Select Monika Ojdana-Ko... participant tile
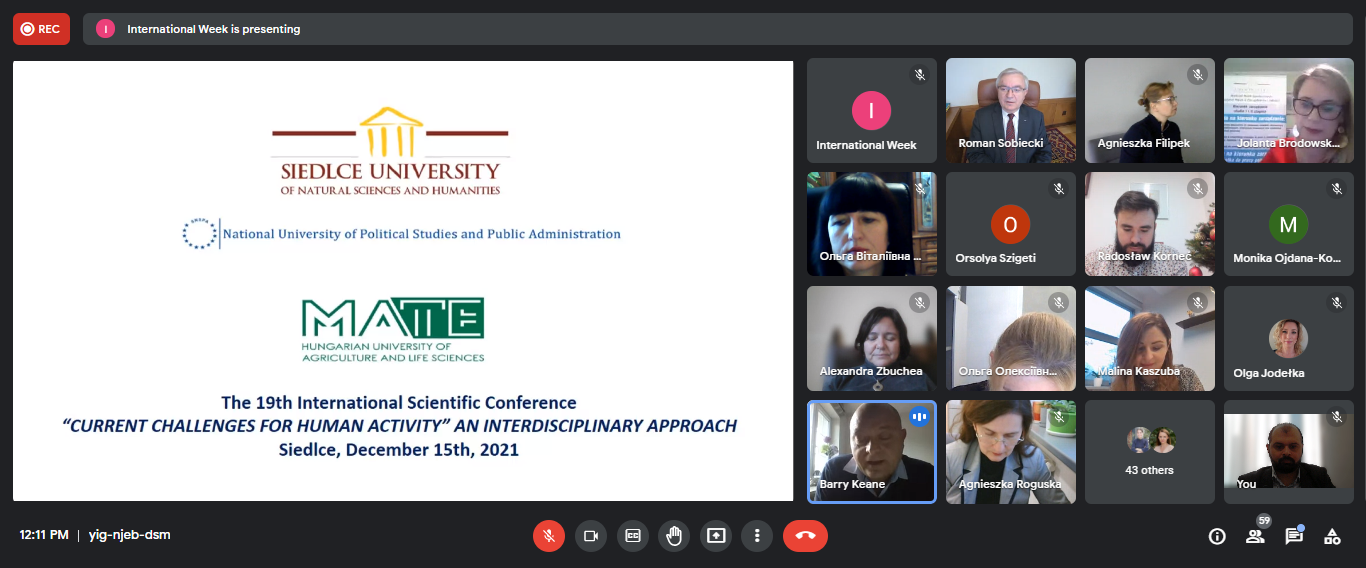 pyautogui.click(x=1289, y=224)
